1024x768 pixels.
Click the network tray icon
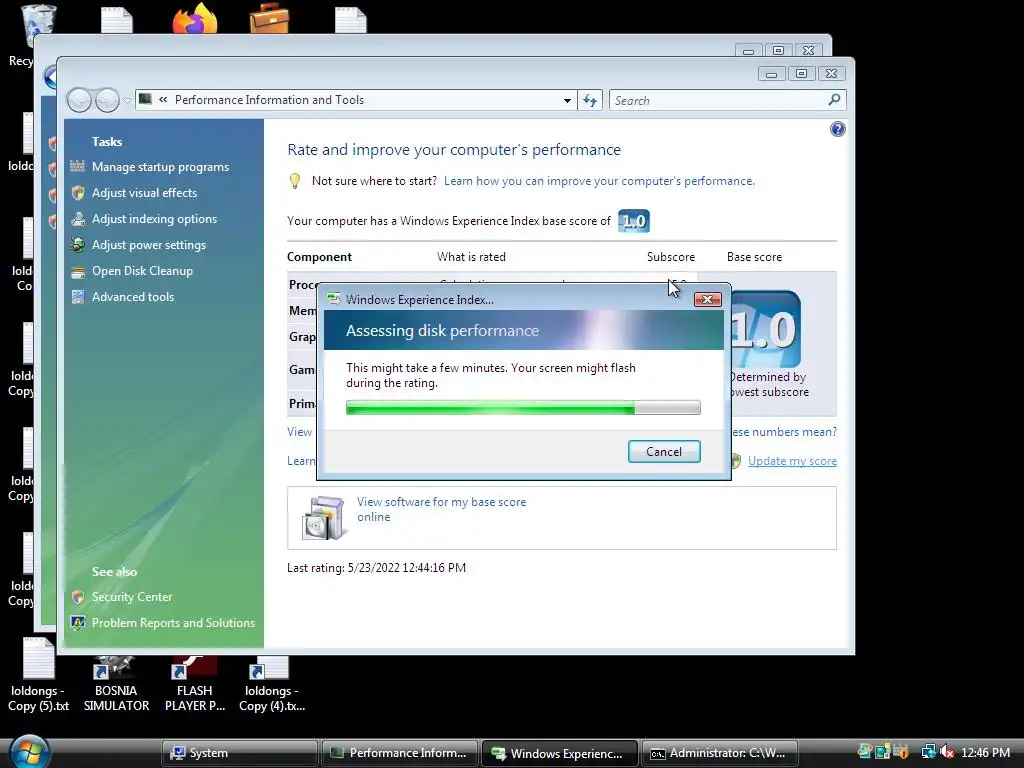pyautogui.click(x=928, y=752)
